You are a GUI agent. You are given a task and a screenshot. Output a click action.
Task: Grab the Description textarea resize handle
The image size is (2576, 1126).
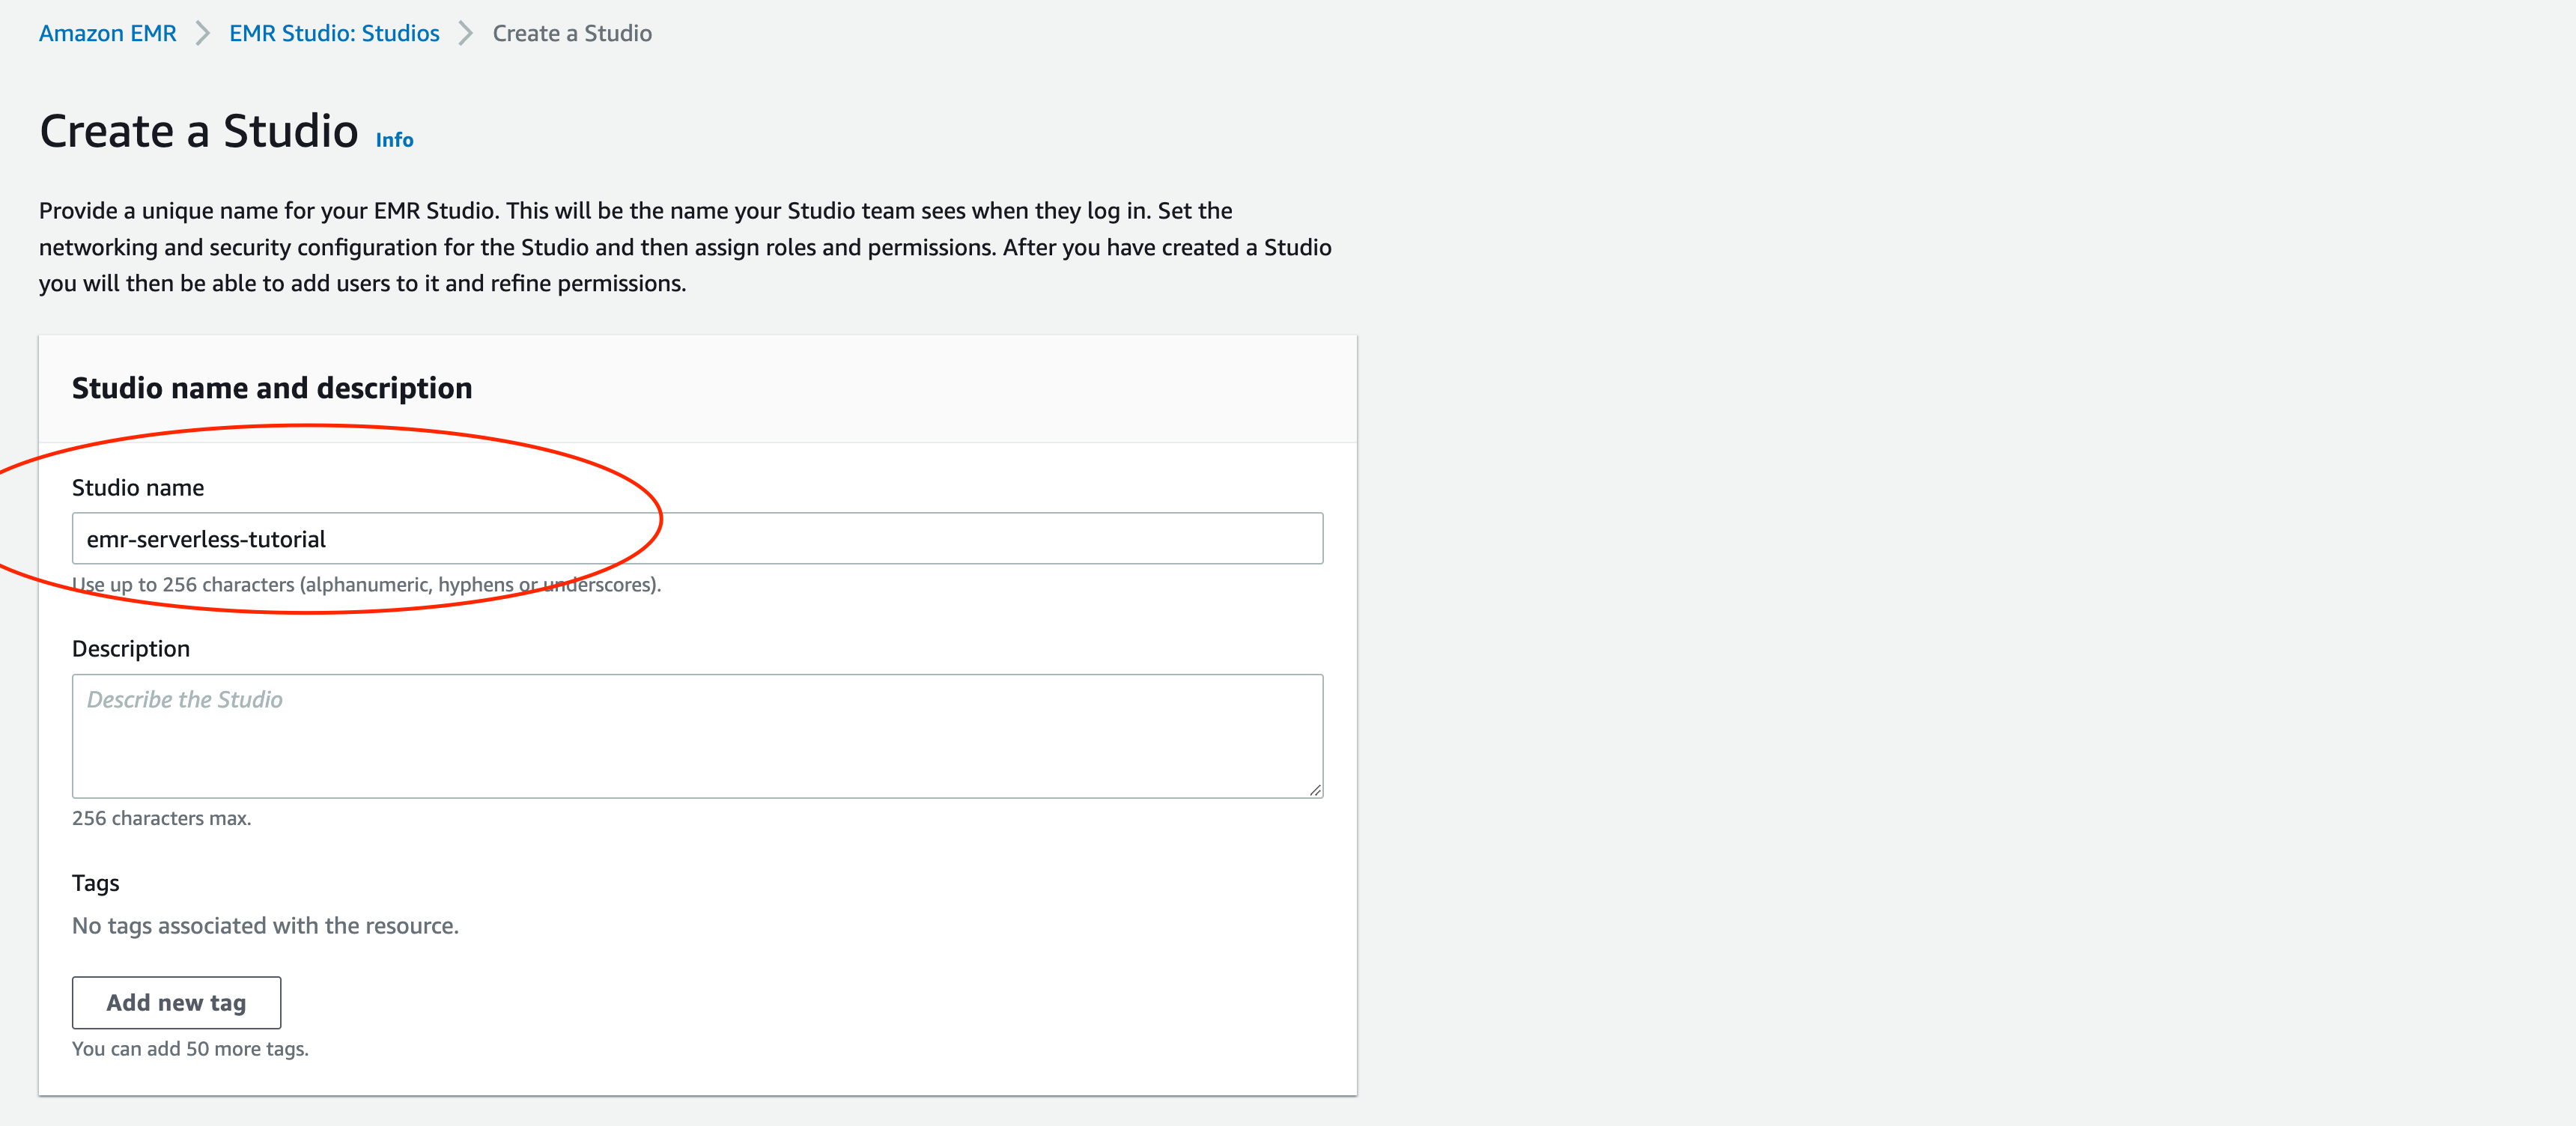point(1314,790)
